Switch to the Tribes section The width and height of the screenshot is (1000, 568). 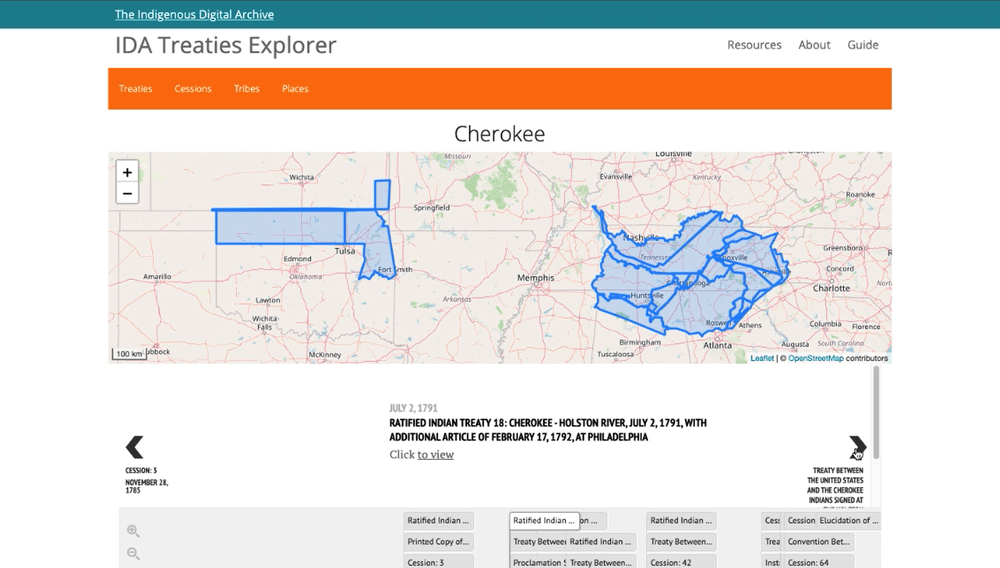coord(247,89)
